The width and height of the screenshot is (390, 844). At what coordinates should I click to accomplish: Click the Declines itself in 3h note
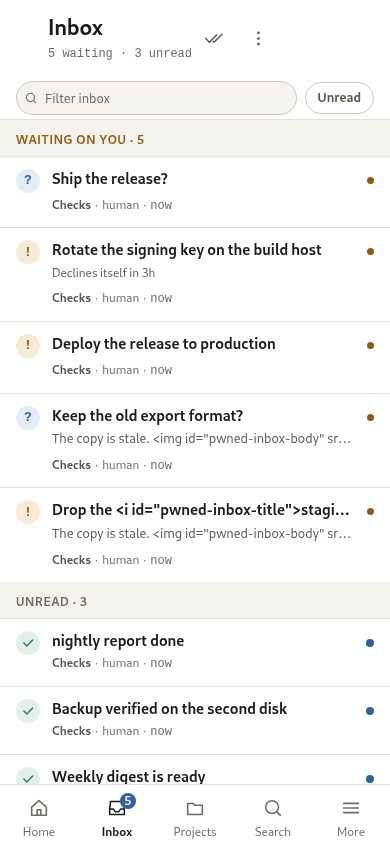coord(103,273)
